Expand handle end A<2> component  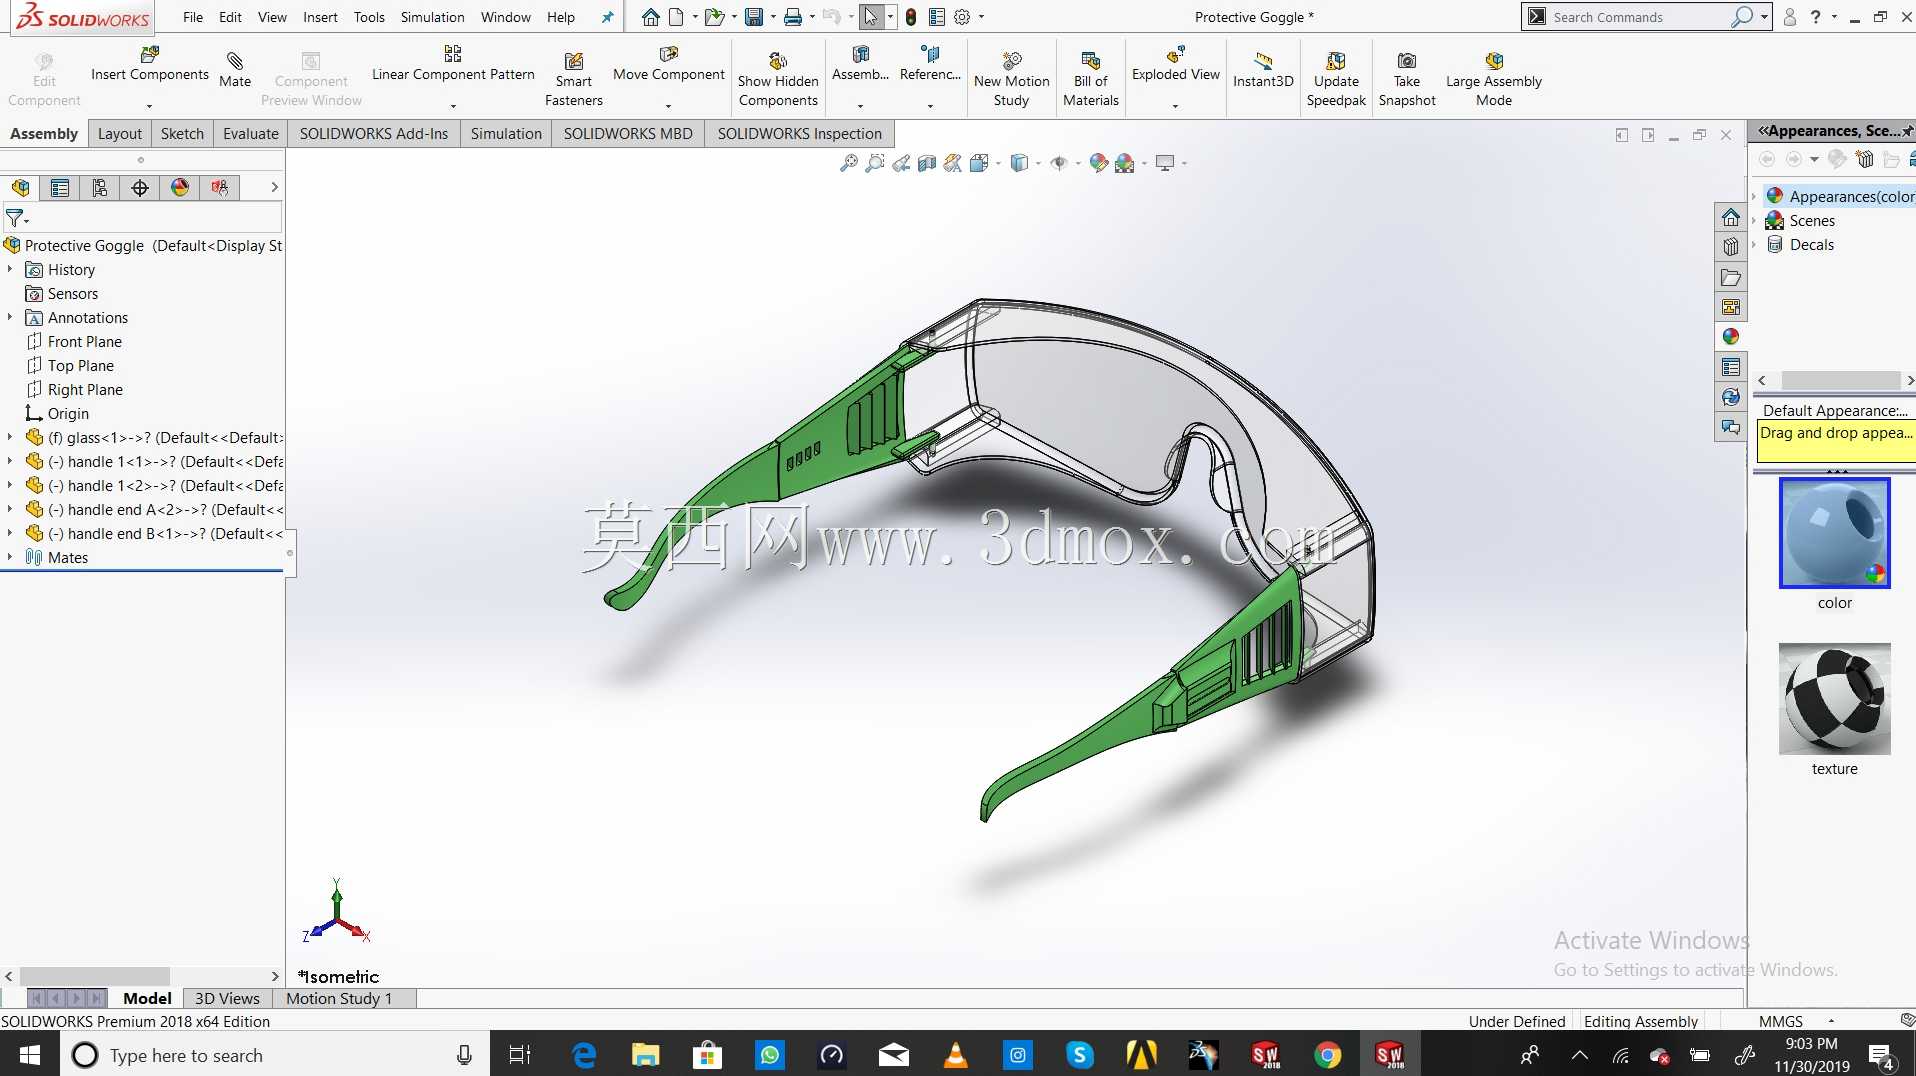point(10,509)
